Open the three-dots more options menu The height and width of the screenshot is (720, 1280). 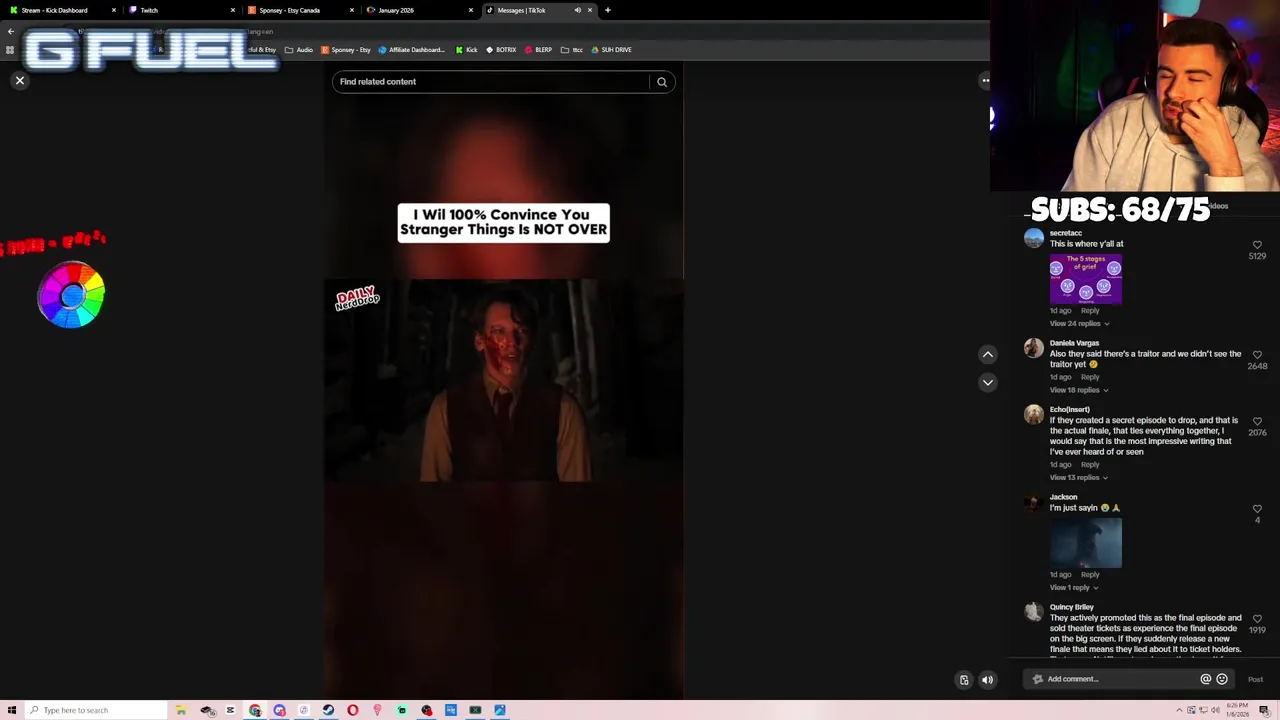pyautogui.click(x=985, y=80)
